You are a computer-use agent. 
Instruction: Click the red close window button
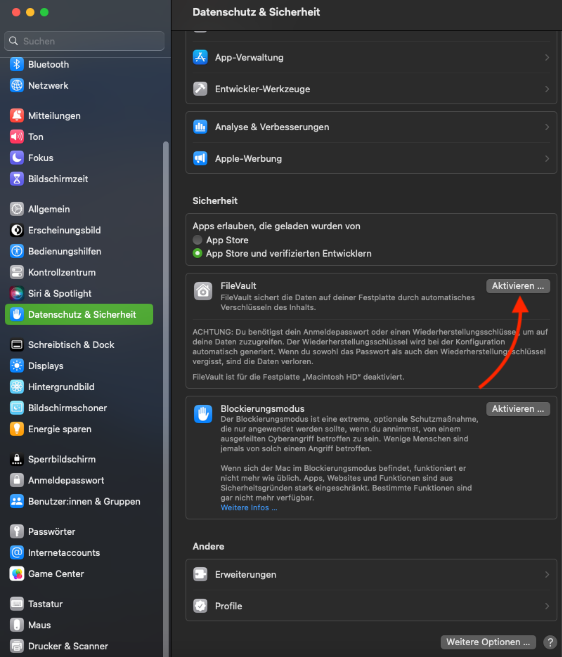coord(16,12)
